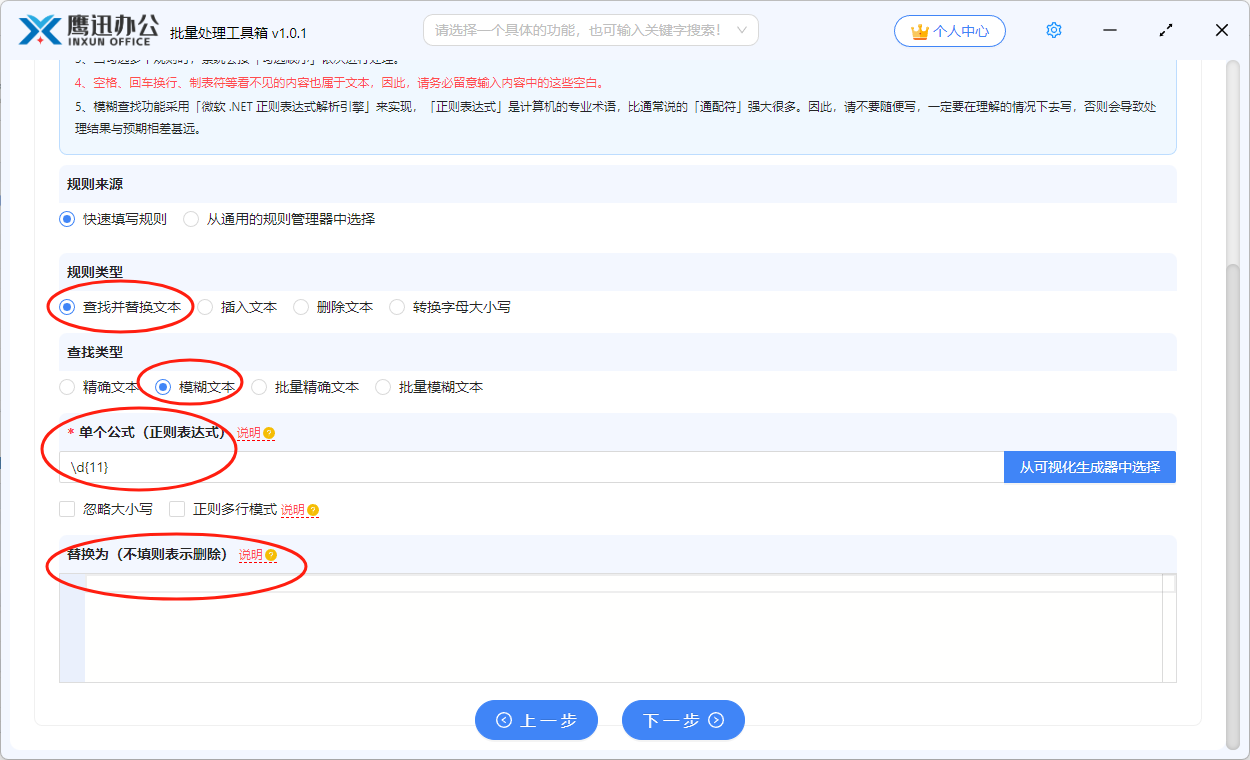Select 快速填写规则 radio option

pyautogui.click(x=113, y=219)
